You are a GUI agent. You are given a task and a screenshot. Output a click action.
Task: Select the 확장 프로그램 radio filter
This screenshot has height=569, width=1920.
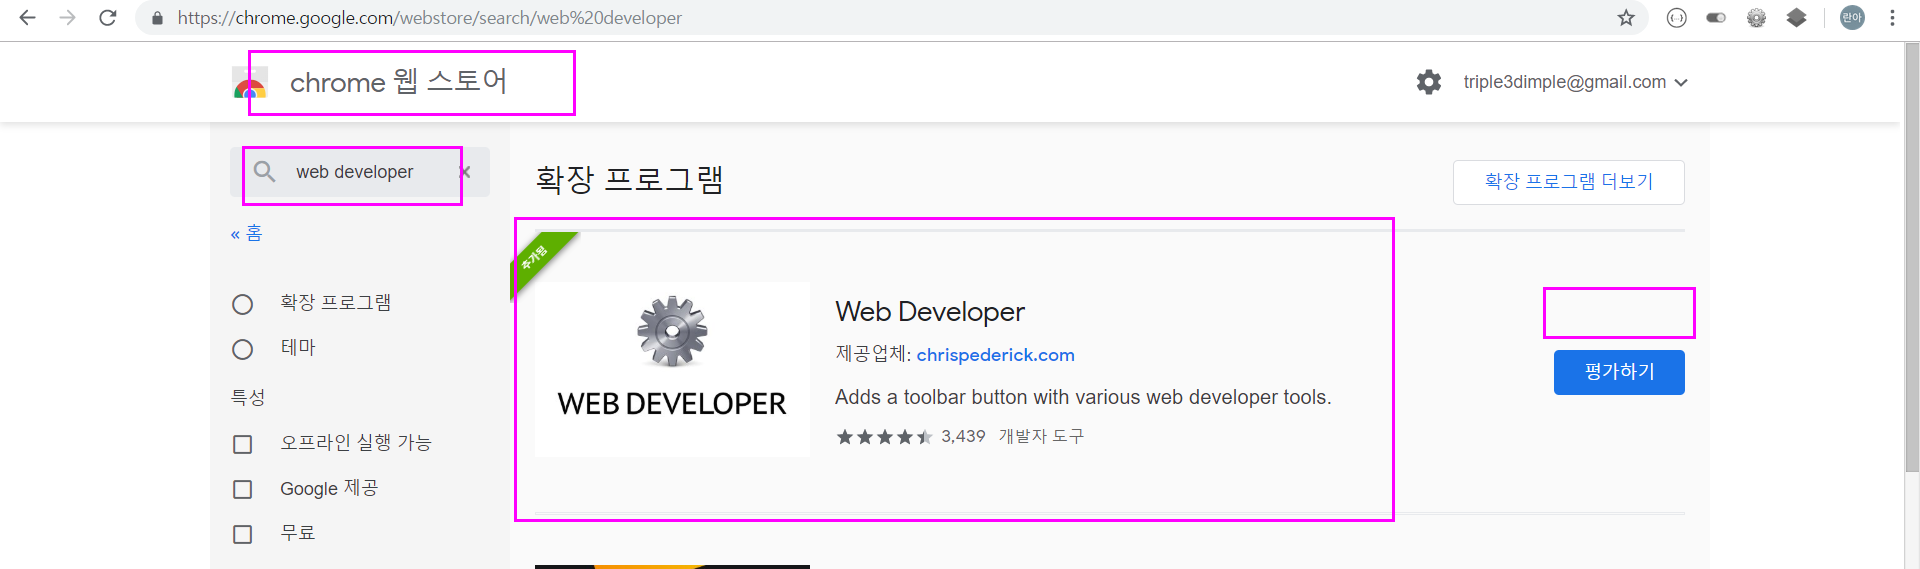tap(242, 304)
